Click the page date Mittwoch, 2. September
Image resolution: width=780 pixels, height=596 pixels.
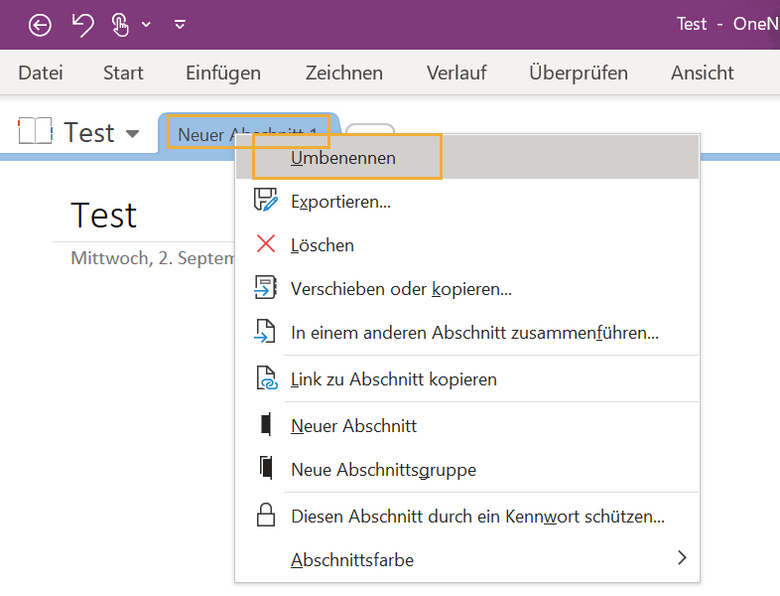[153, 258]
